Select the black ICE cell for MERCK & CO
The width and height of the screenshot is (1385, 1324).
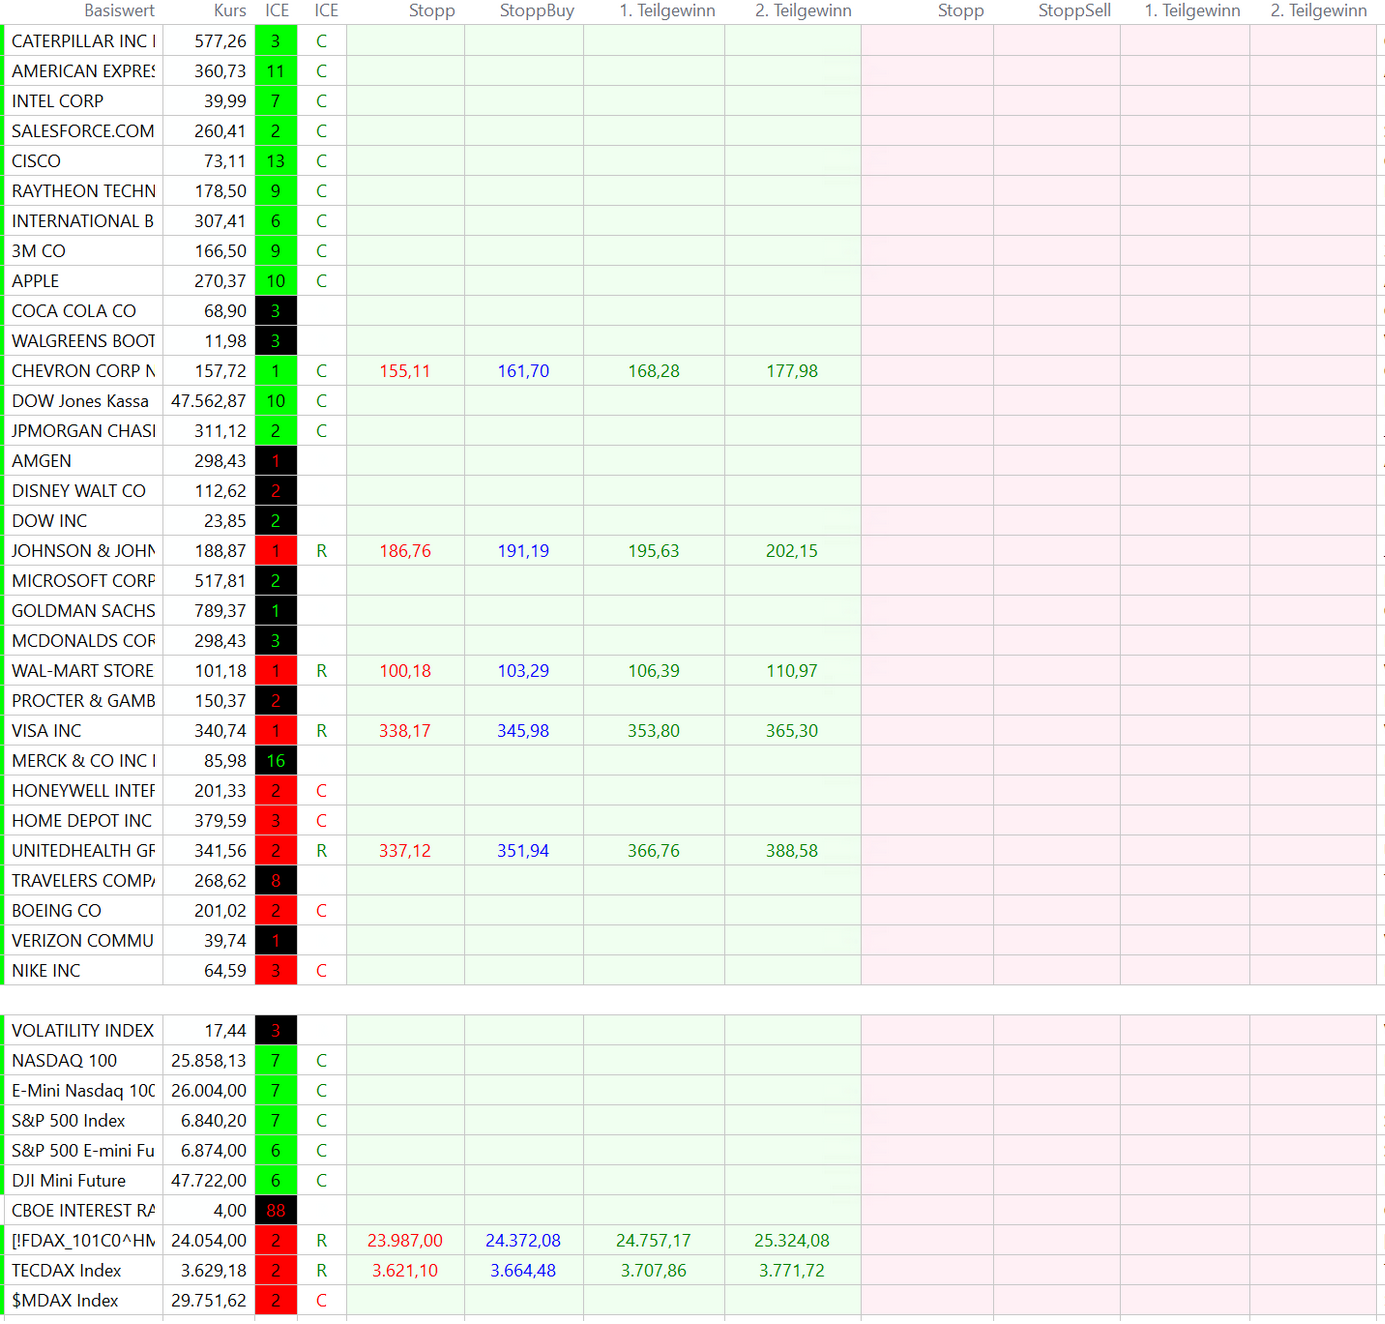click(276, 761)
